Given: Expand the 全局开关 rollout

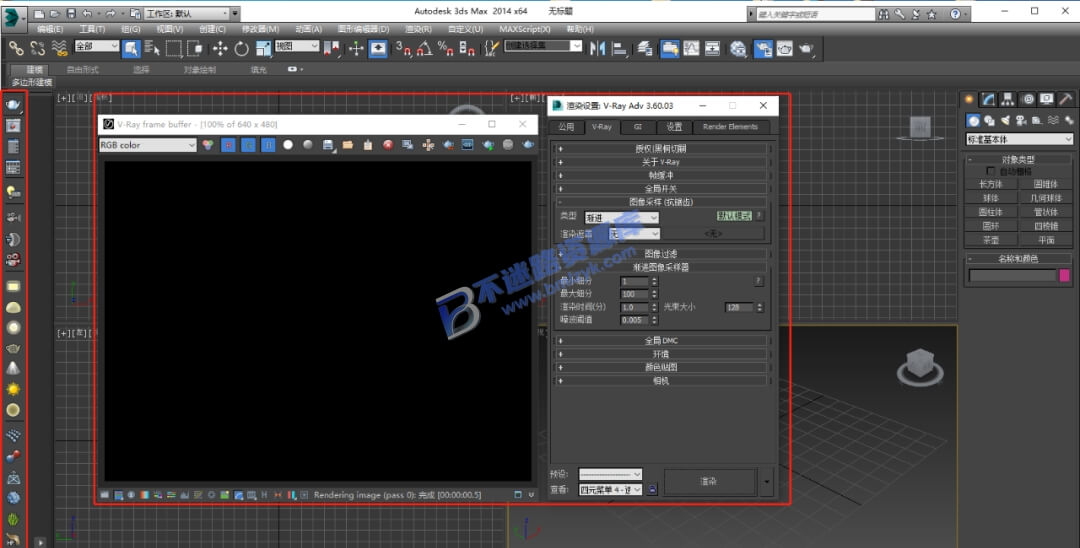Looking at the screenshot, I should tap(661, 189).
